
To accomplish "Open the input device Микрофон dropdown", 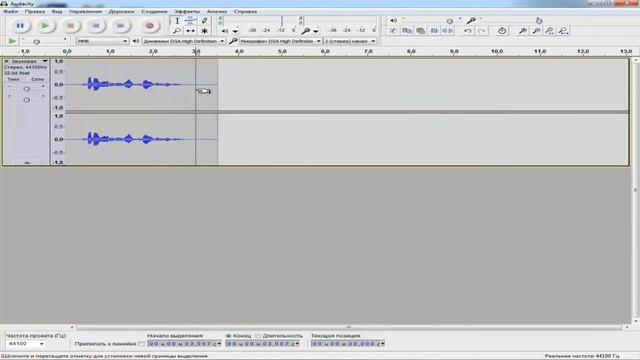I will point(280,41).
